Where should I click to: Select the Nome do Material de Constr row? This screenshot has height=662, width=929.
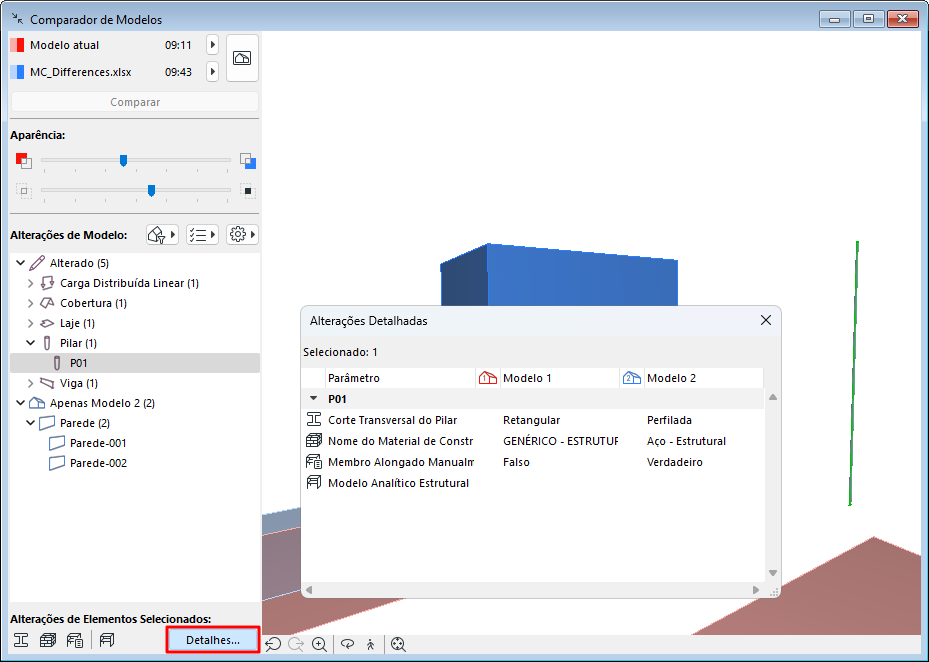click(x=533, y=441)
